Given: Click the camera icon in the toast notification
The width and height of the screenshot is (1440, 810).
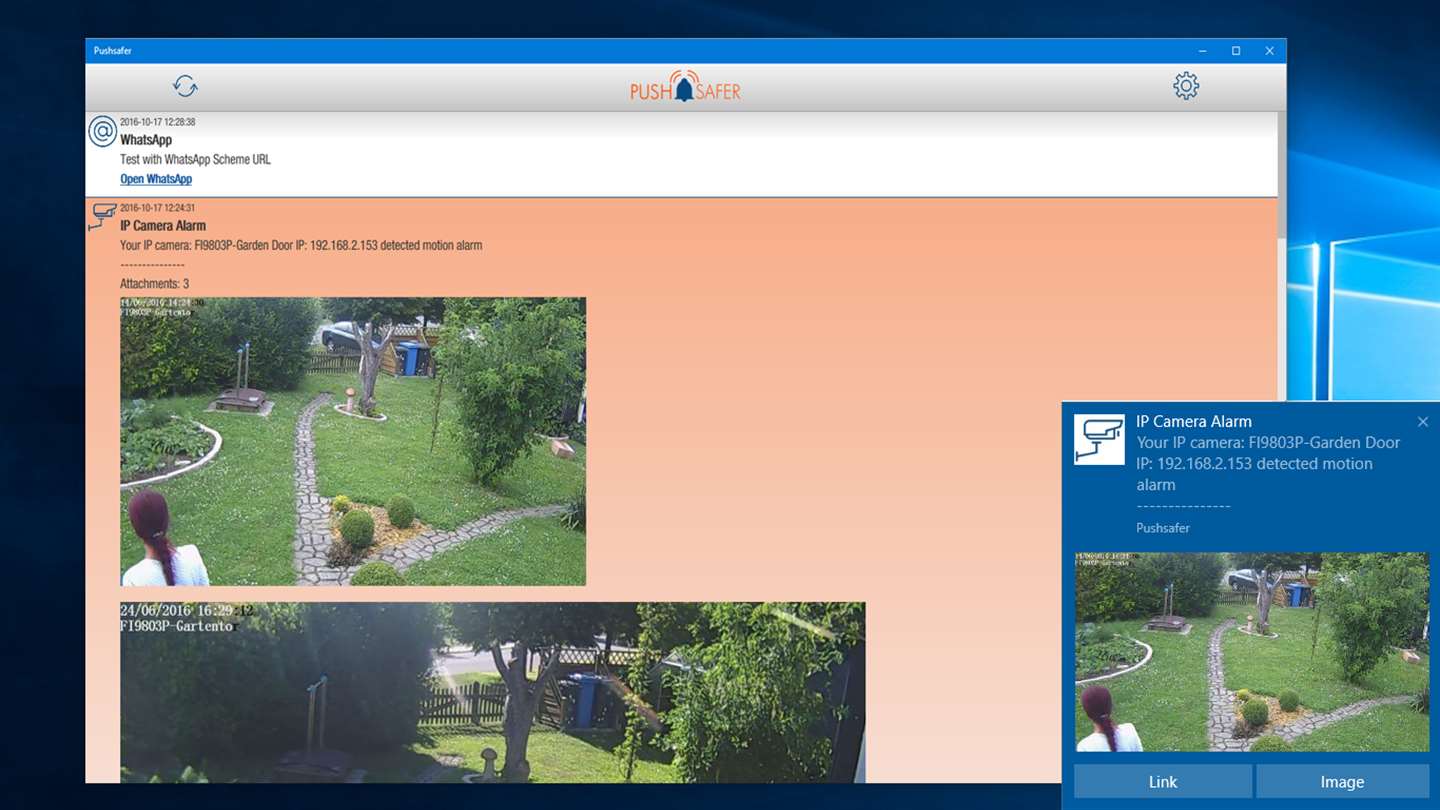Looking at the screenshot, I should click(x=1099, y=439).
